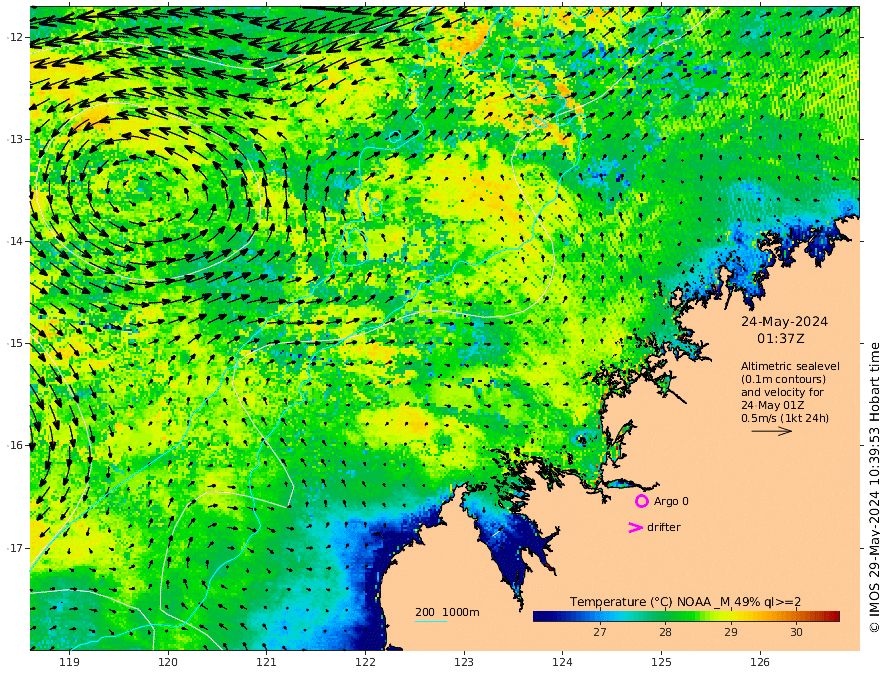Click the time label 01:37Z
Screen dimensions: 880x680
pos(780,339)
